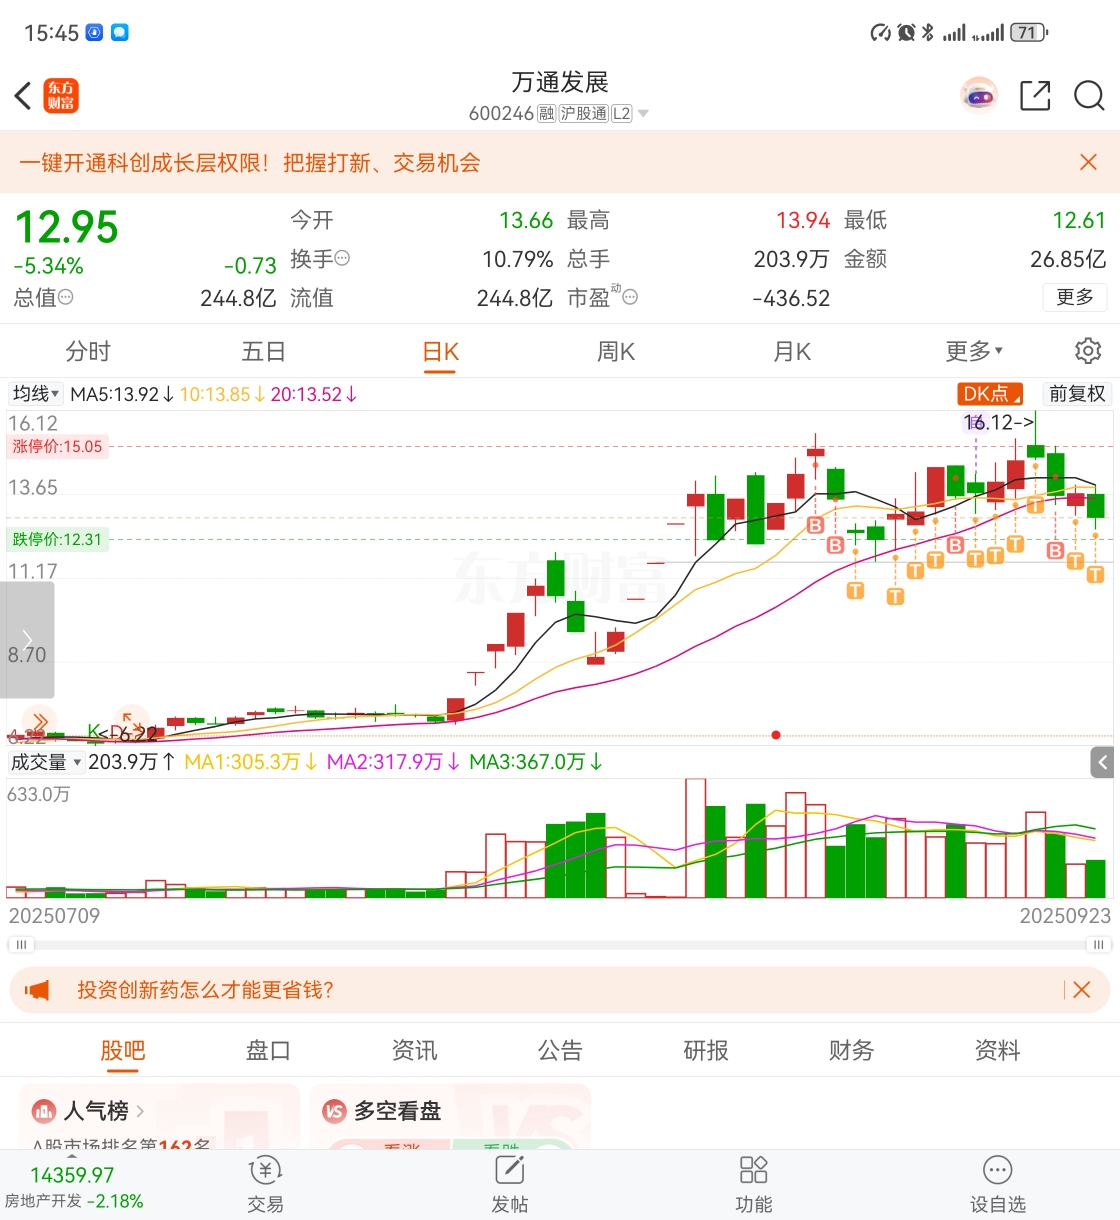1120x1220 pixels.
Task: Open the 股吧 forum tab
Action: [123, 1050]
